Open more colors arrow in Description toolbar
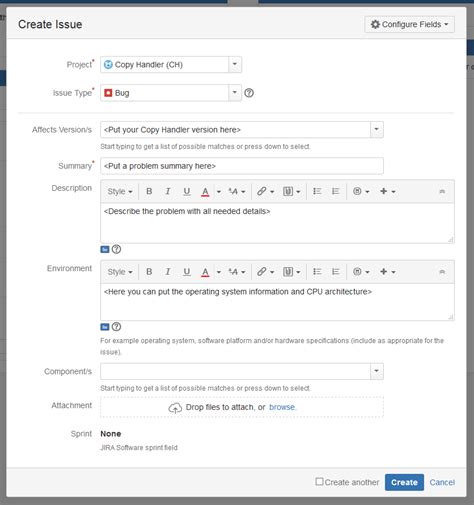 click(x=219, y=192)
